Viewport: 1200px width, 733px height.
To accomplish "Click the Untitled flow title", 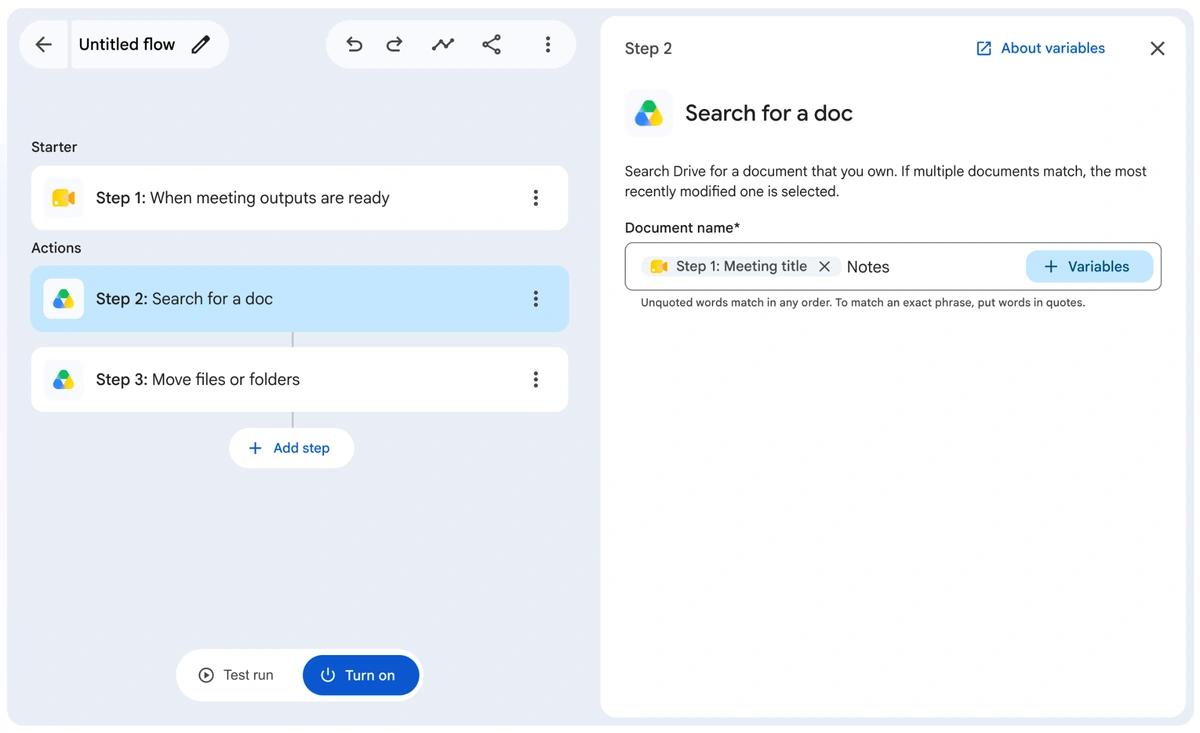I will coord(127,44).
